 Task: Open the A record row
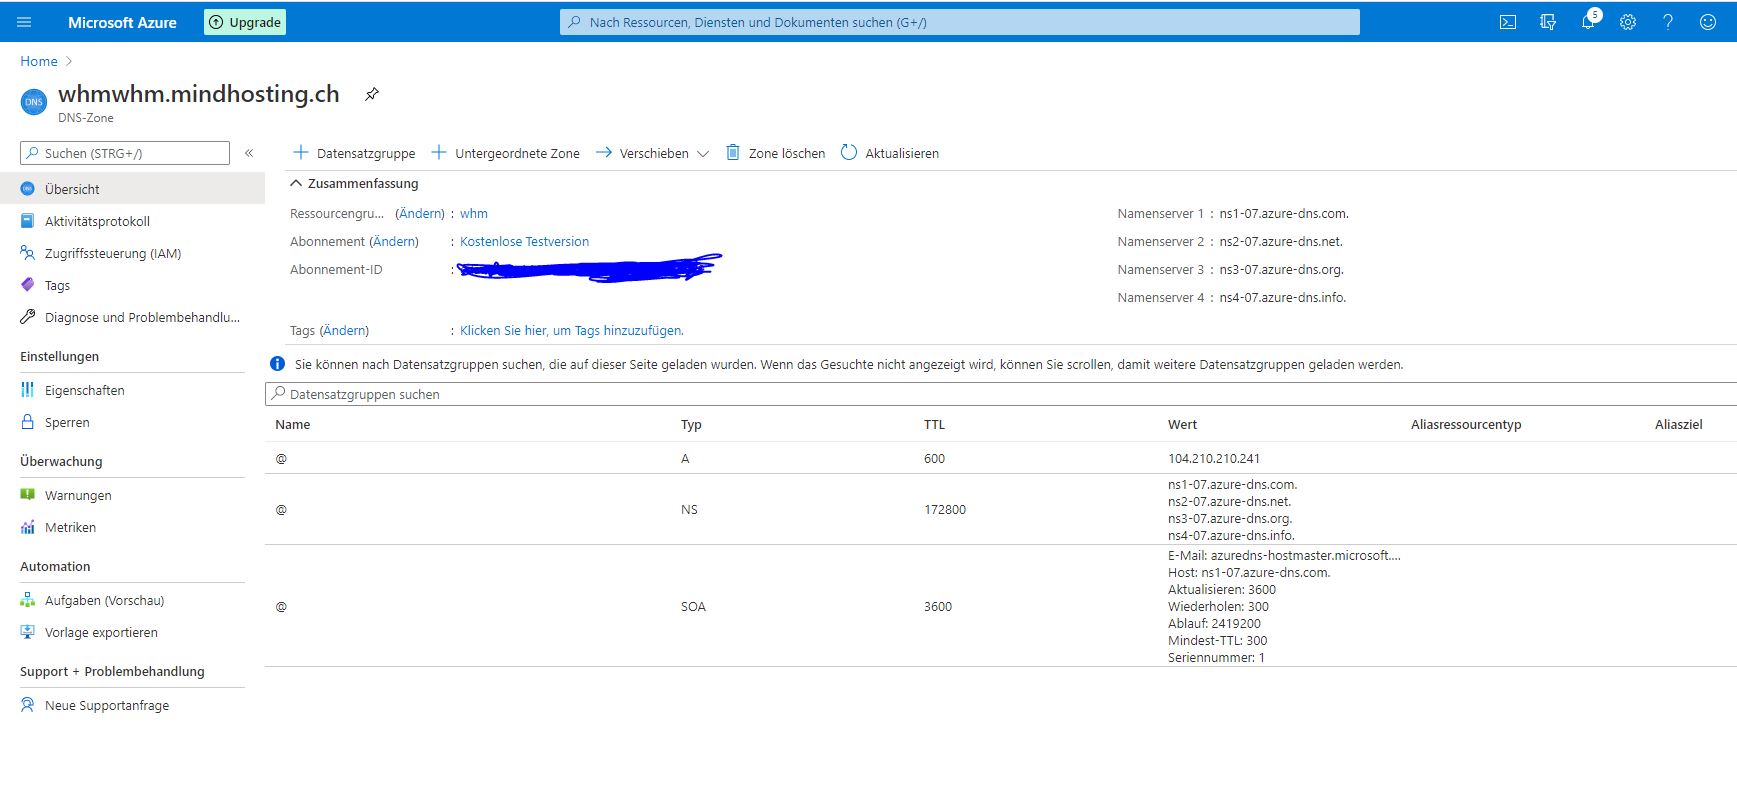point(1000,458)
